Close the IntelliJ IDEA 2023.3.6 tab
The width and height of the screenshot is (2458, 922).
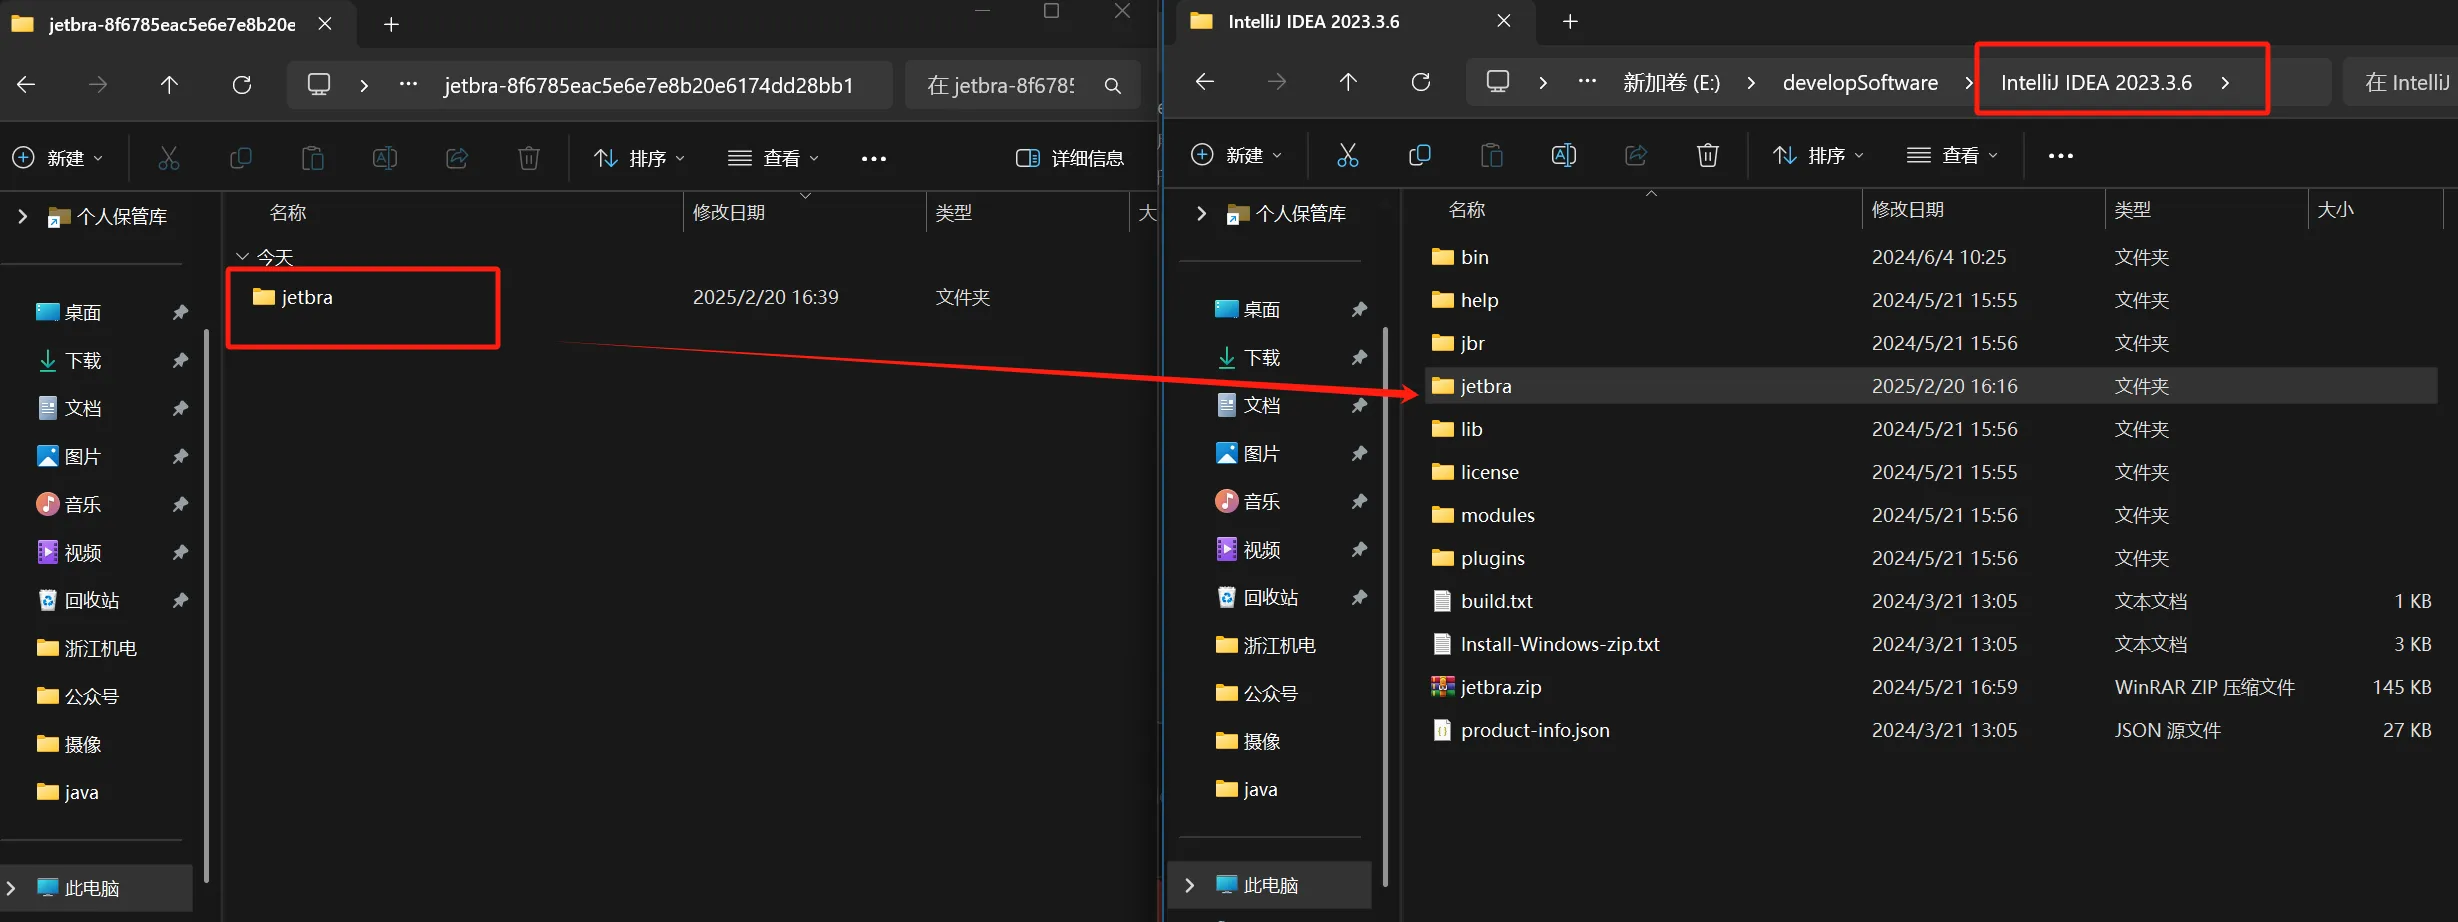(x=1503, y=21)
